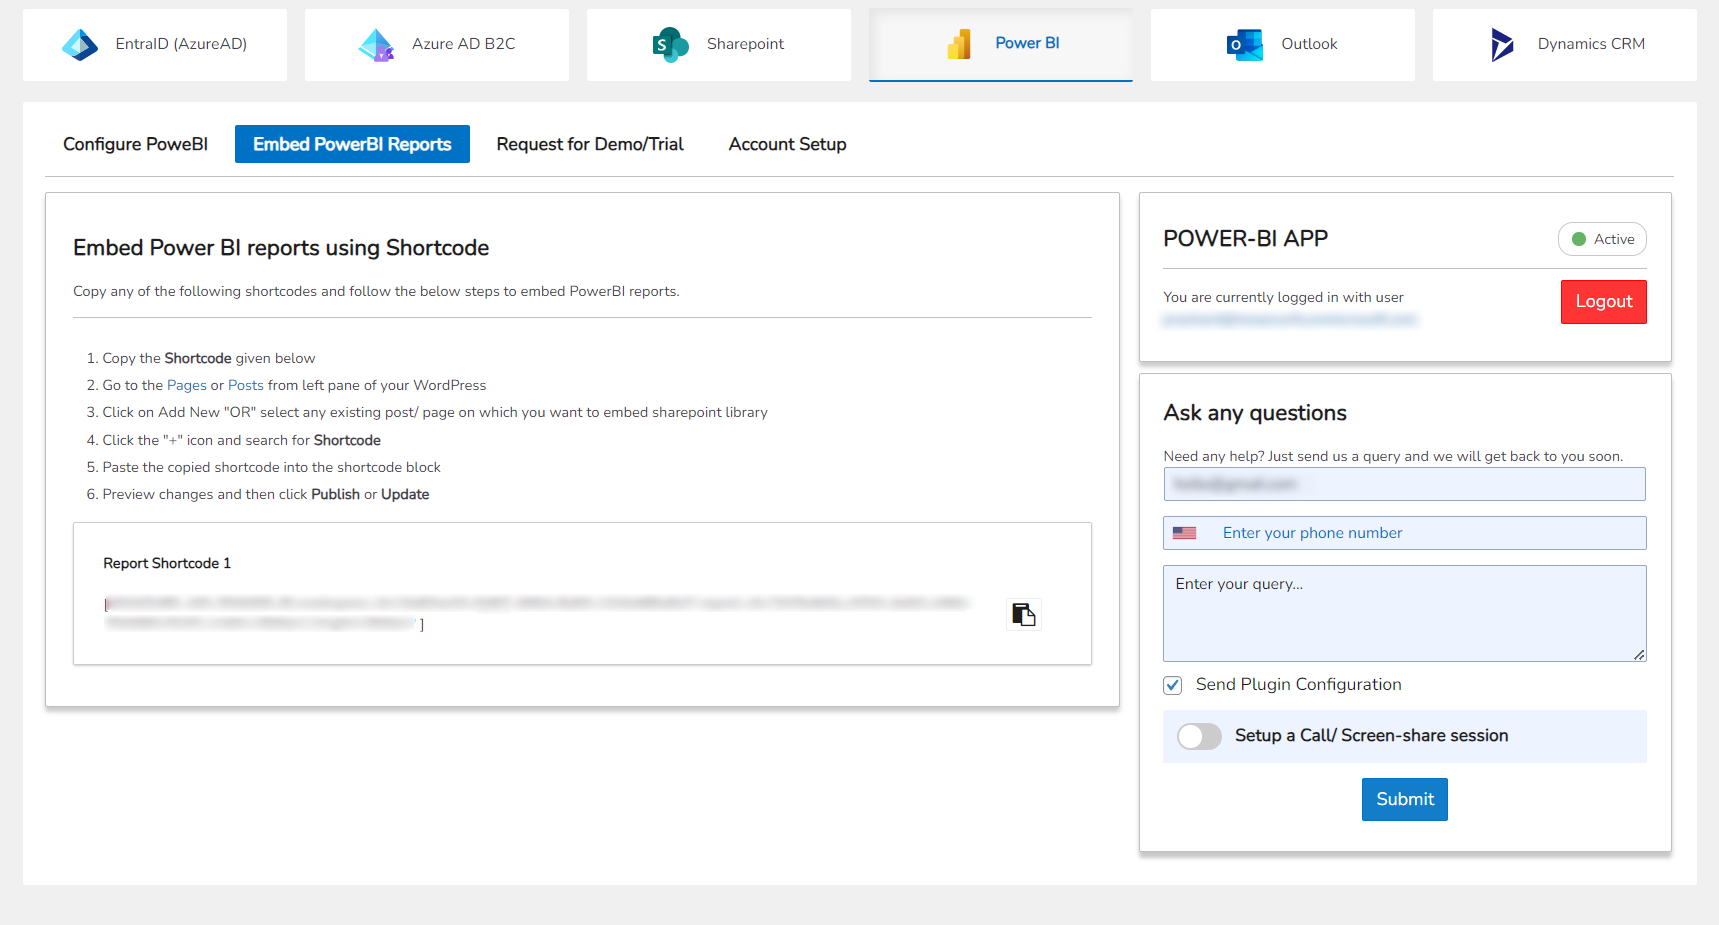Open Configure PoweBI sub-tab
This screenshot has height=925, width=1719.
(x=136, y=144)
